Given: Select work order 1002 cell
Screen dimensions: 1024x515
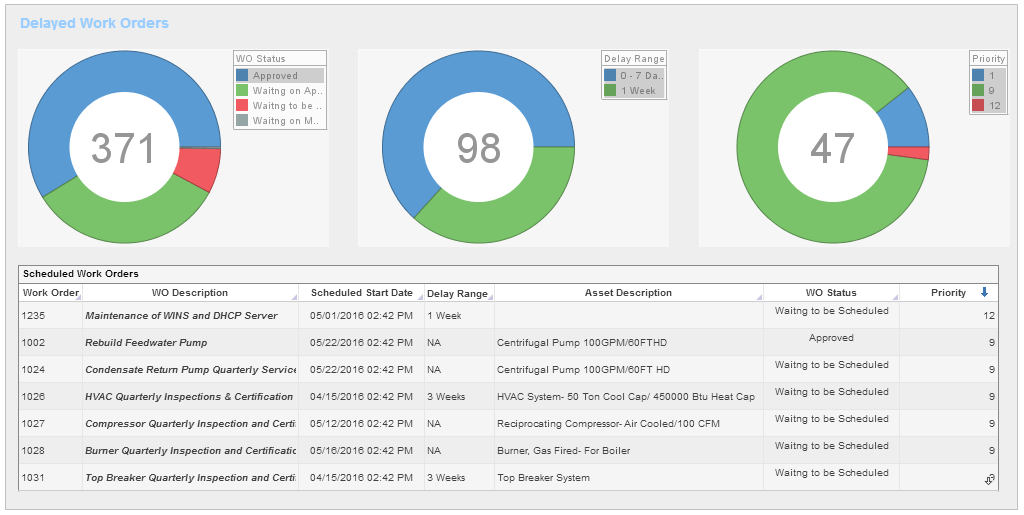Looking at the screenshot, I should click(51, 342).
